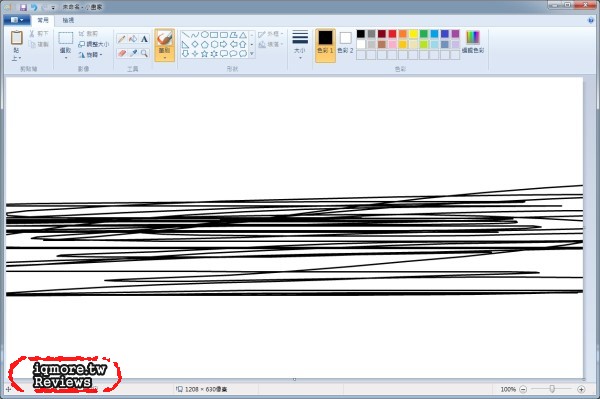The height and width of the screenshot is (399, 600).
Task: Select the Color 1 button
Action: point(325,45)
